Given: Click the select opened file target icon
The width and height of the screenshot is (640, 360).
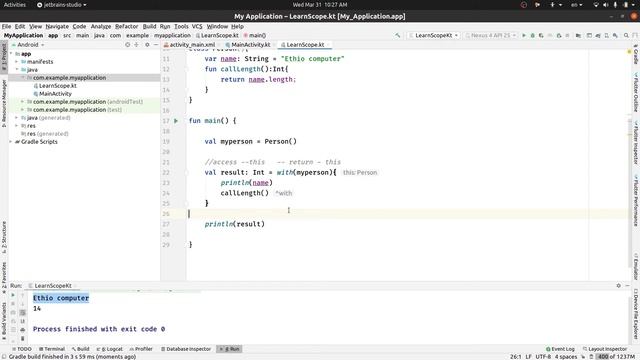Looking at the screenshot, I should [127, 44].
